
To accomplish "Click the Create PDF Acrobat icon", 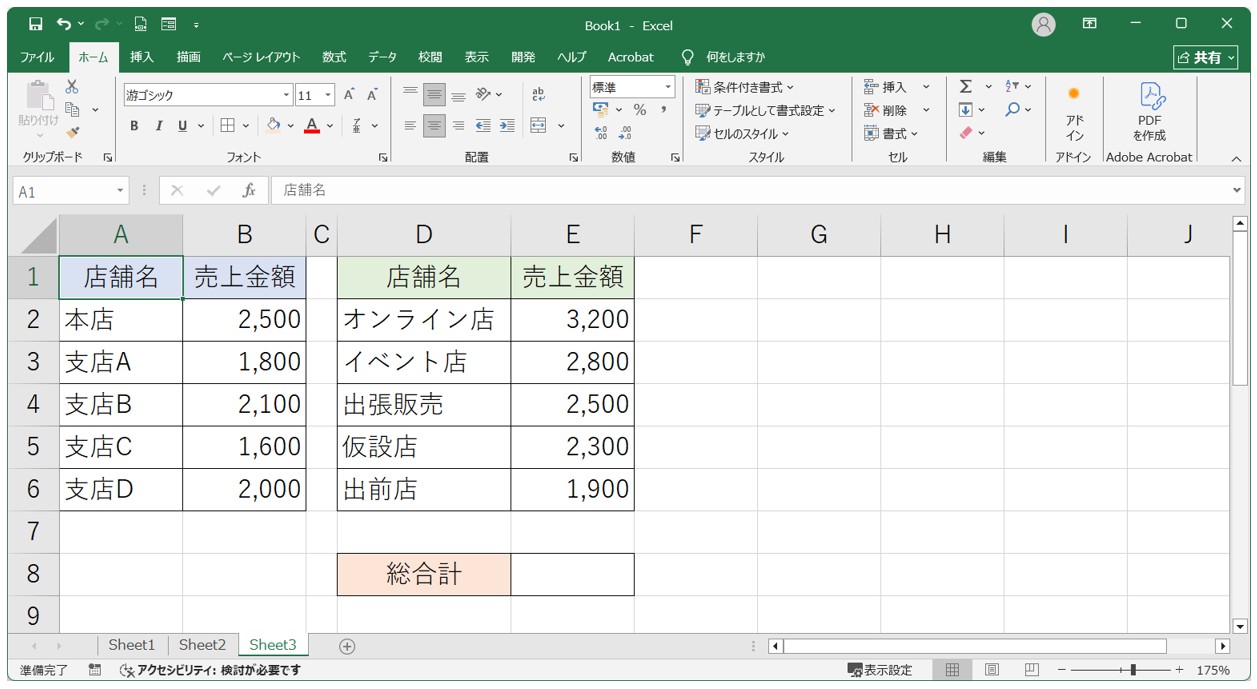I will tap(1149, 110).
